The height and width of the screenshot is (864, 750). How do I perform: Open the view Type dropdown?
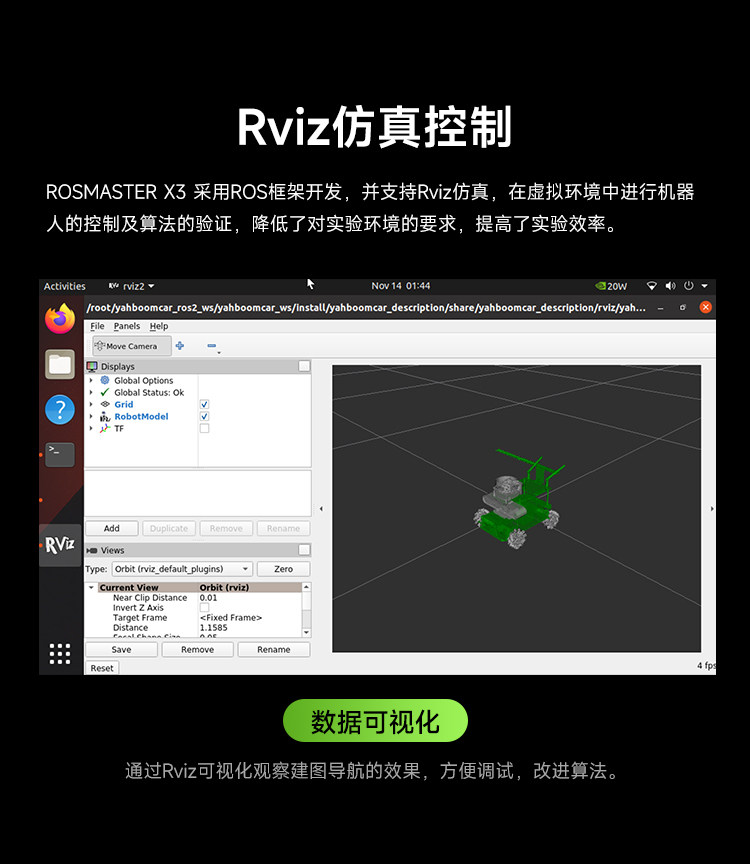pyautogui.click(x=182, y=569)
